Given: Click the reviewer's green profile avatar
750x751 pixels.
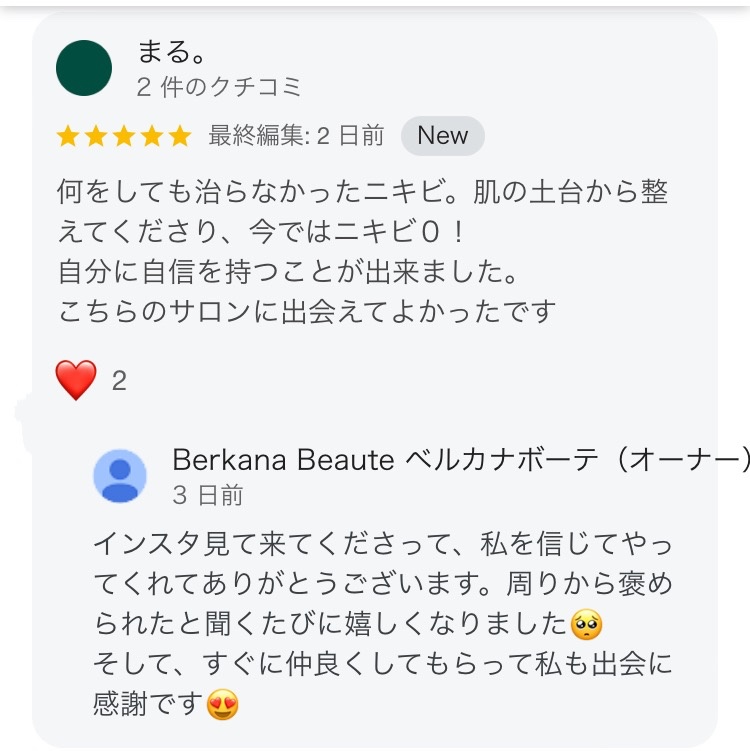Looking at the screenshot, I should (84, 68).
